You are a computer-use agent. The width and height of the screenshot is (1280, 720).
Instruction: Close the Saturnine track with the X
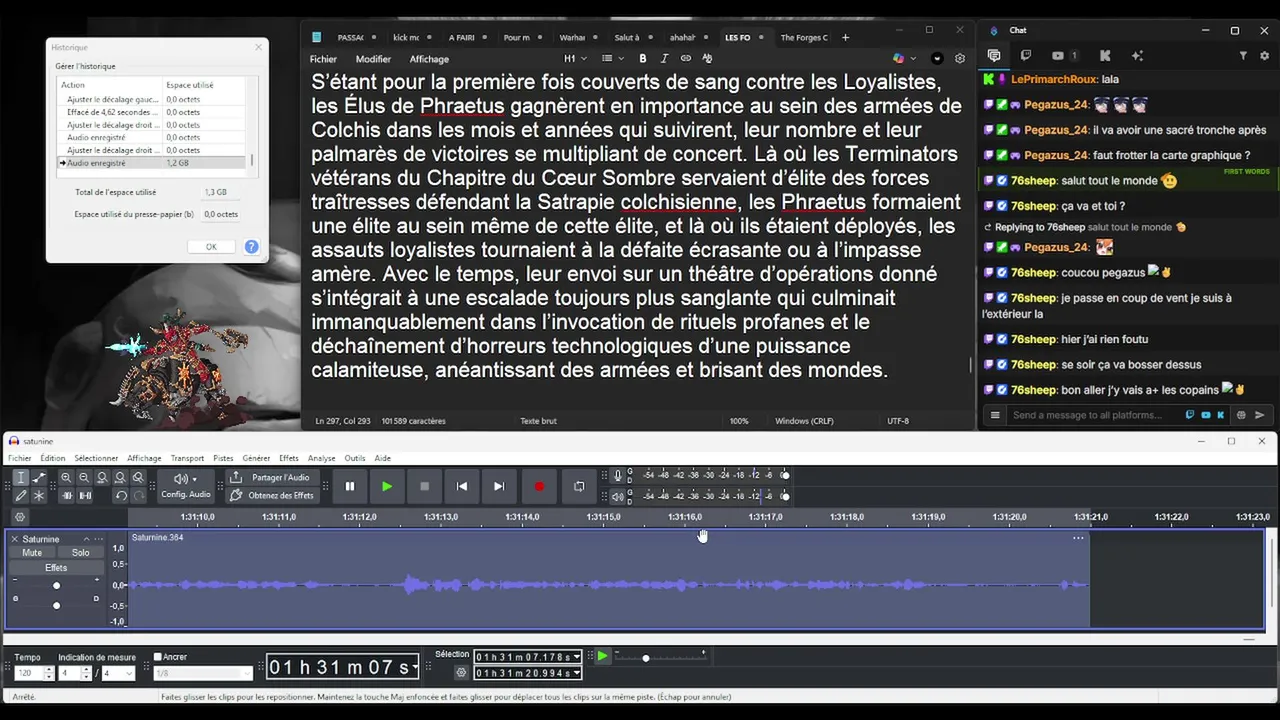click(15, 539)
